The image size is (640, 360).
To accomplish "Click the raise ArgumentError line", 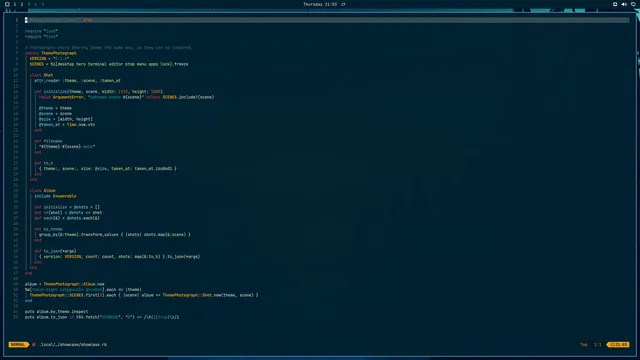I will pyautogui.click(x=127, y=97).
